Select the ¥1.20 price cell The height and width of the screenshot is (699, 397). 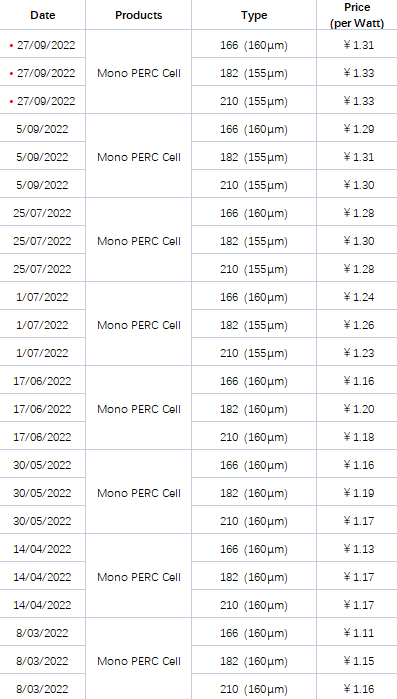click(359, 409)
